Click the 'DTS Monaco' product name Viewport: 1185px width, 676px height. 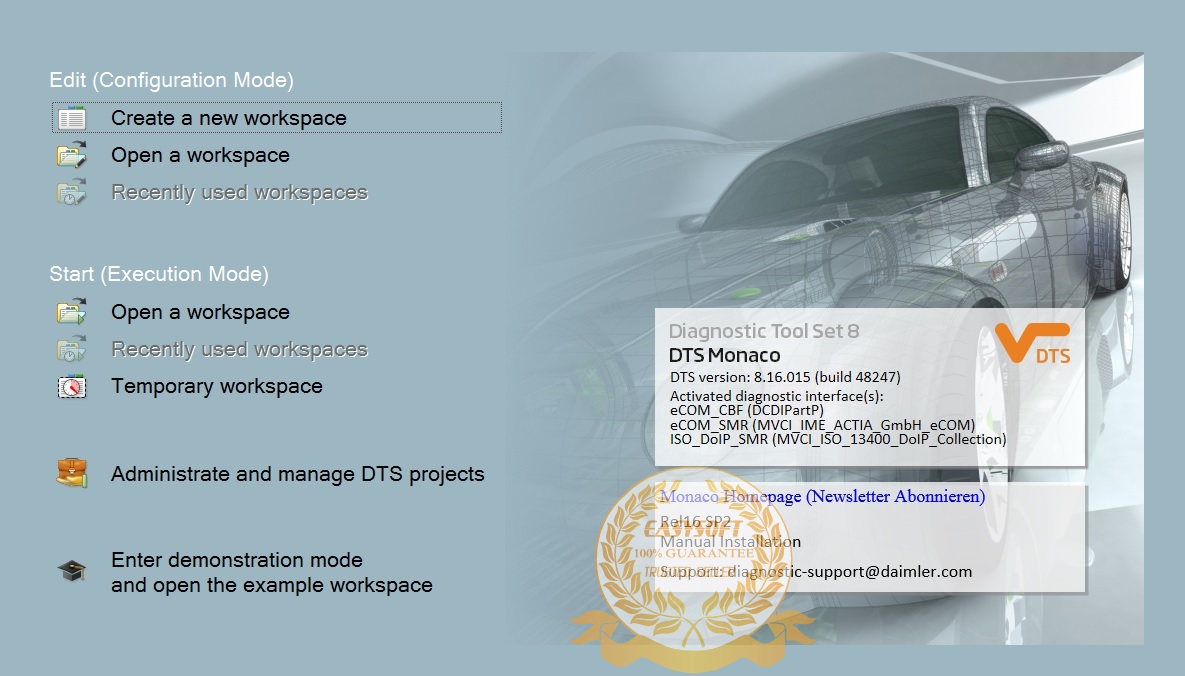click(725, 355)
